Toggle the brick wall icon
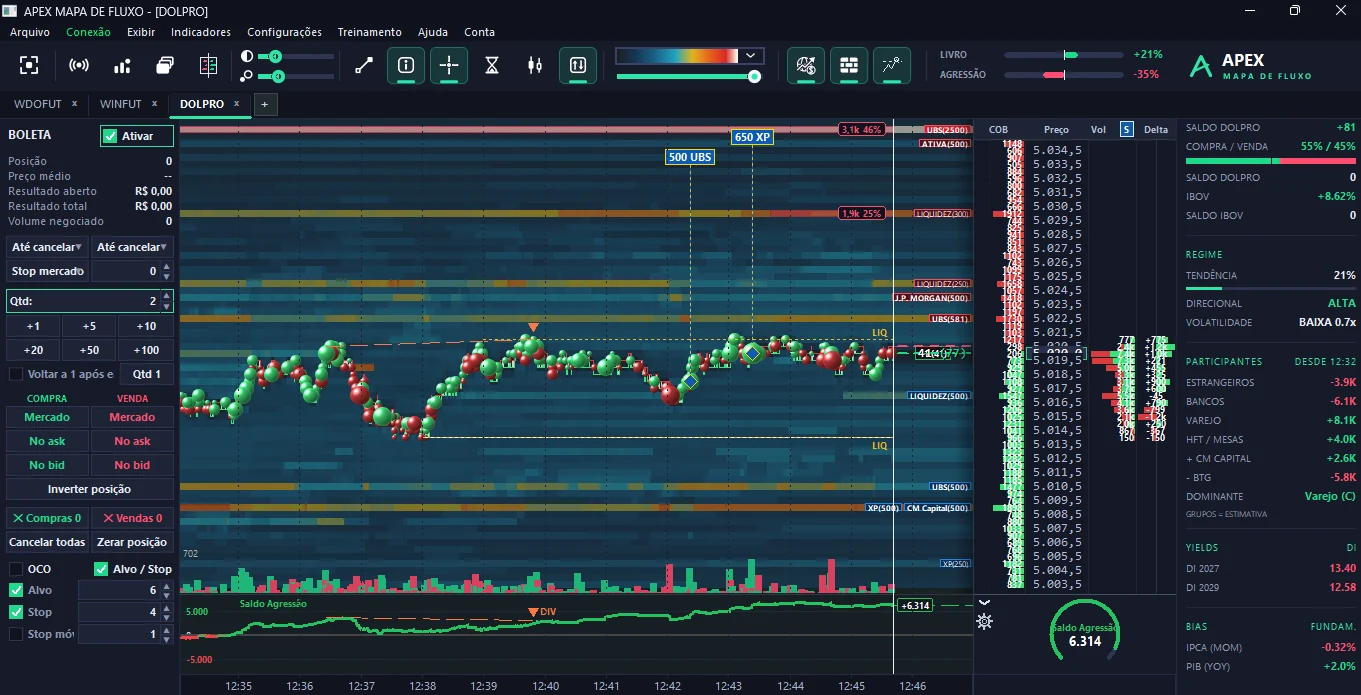Image resolution: width=1361 pixels, height=695 pixels. [x=849, y=66]
